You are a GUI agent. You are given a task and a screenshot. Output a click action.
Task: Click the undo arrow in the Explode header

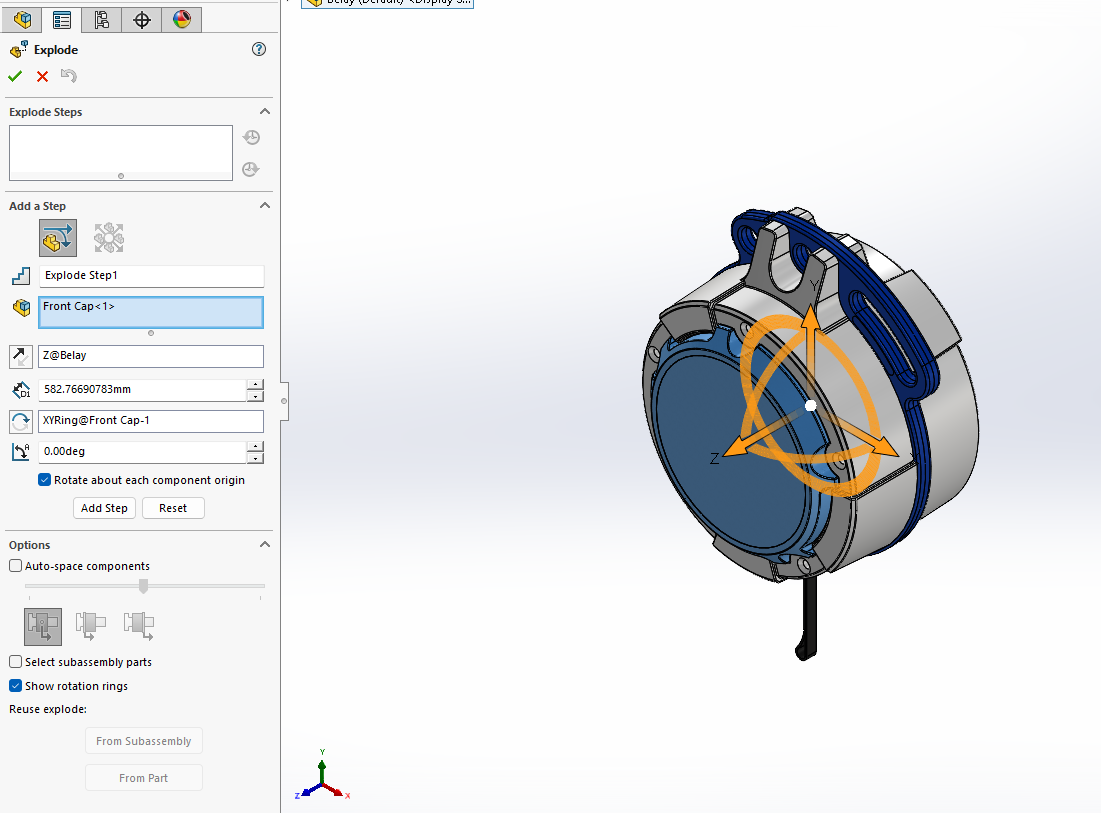[x=68, y=75]
